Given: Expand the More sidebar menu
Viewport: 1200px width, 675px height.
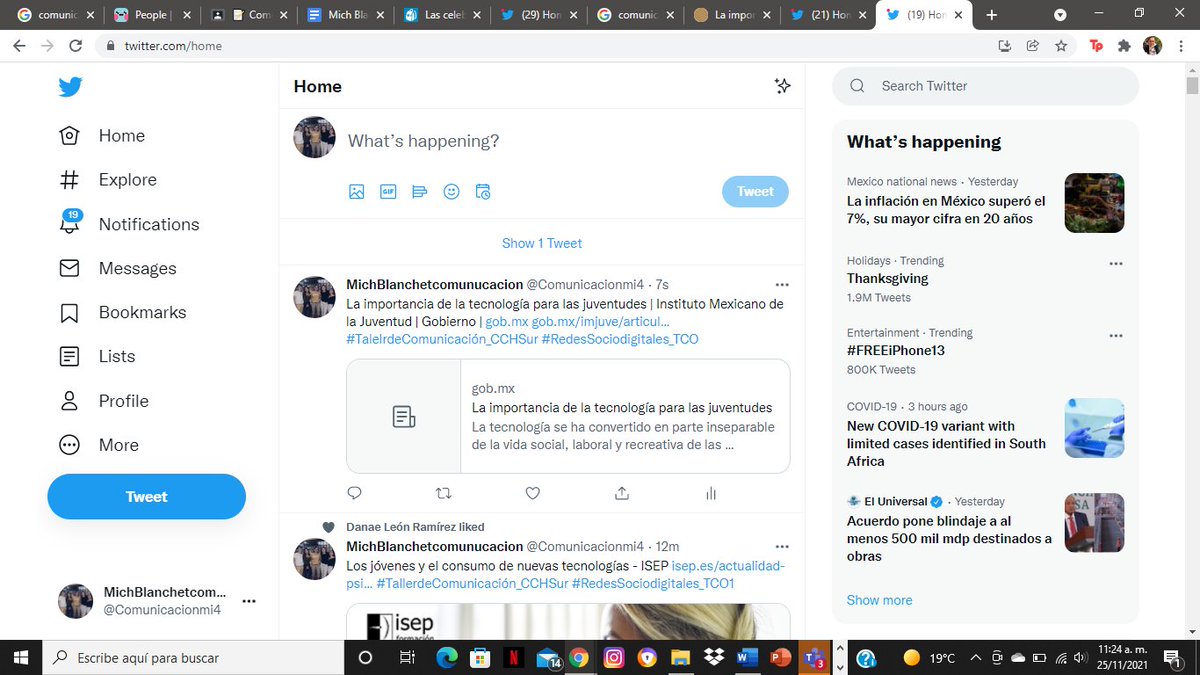Looking at the screenshot, I should [x=99, y=445].
